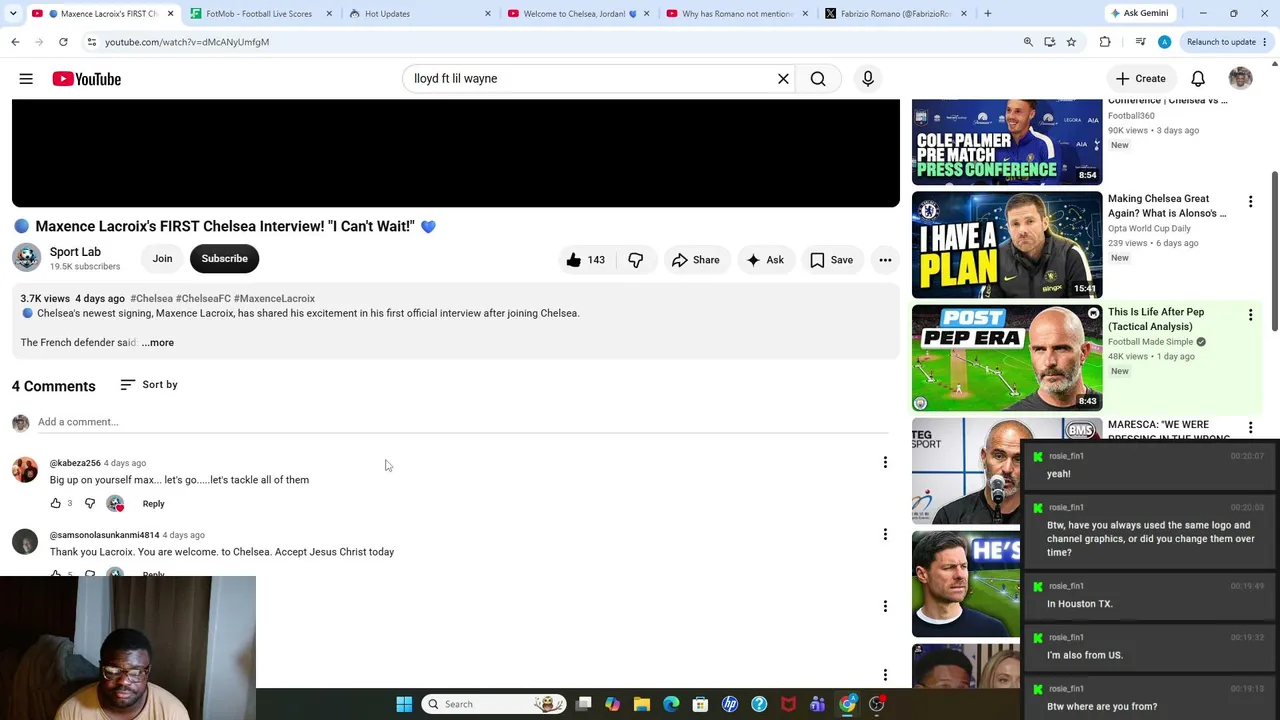Open options for Making Chelsea Great Again video

click(x=1250, y=202)
